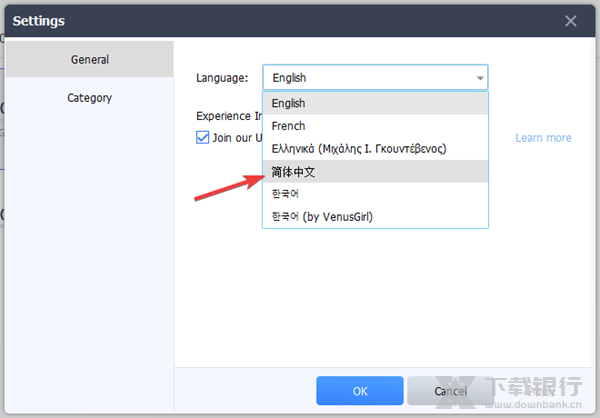
Task: Confirm settings with the OK button
Action: pos(360,391)
